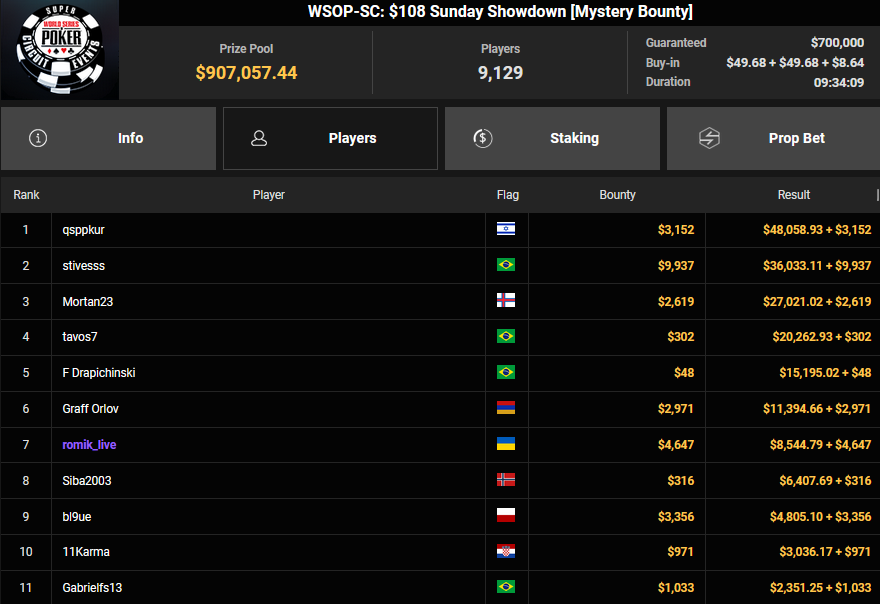This screenshot has height=604, width=880.
Task: Select the highlighted player romik_live
Action: (x=89, y=444)
